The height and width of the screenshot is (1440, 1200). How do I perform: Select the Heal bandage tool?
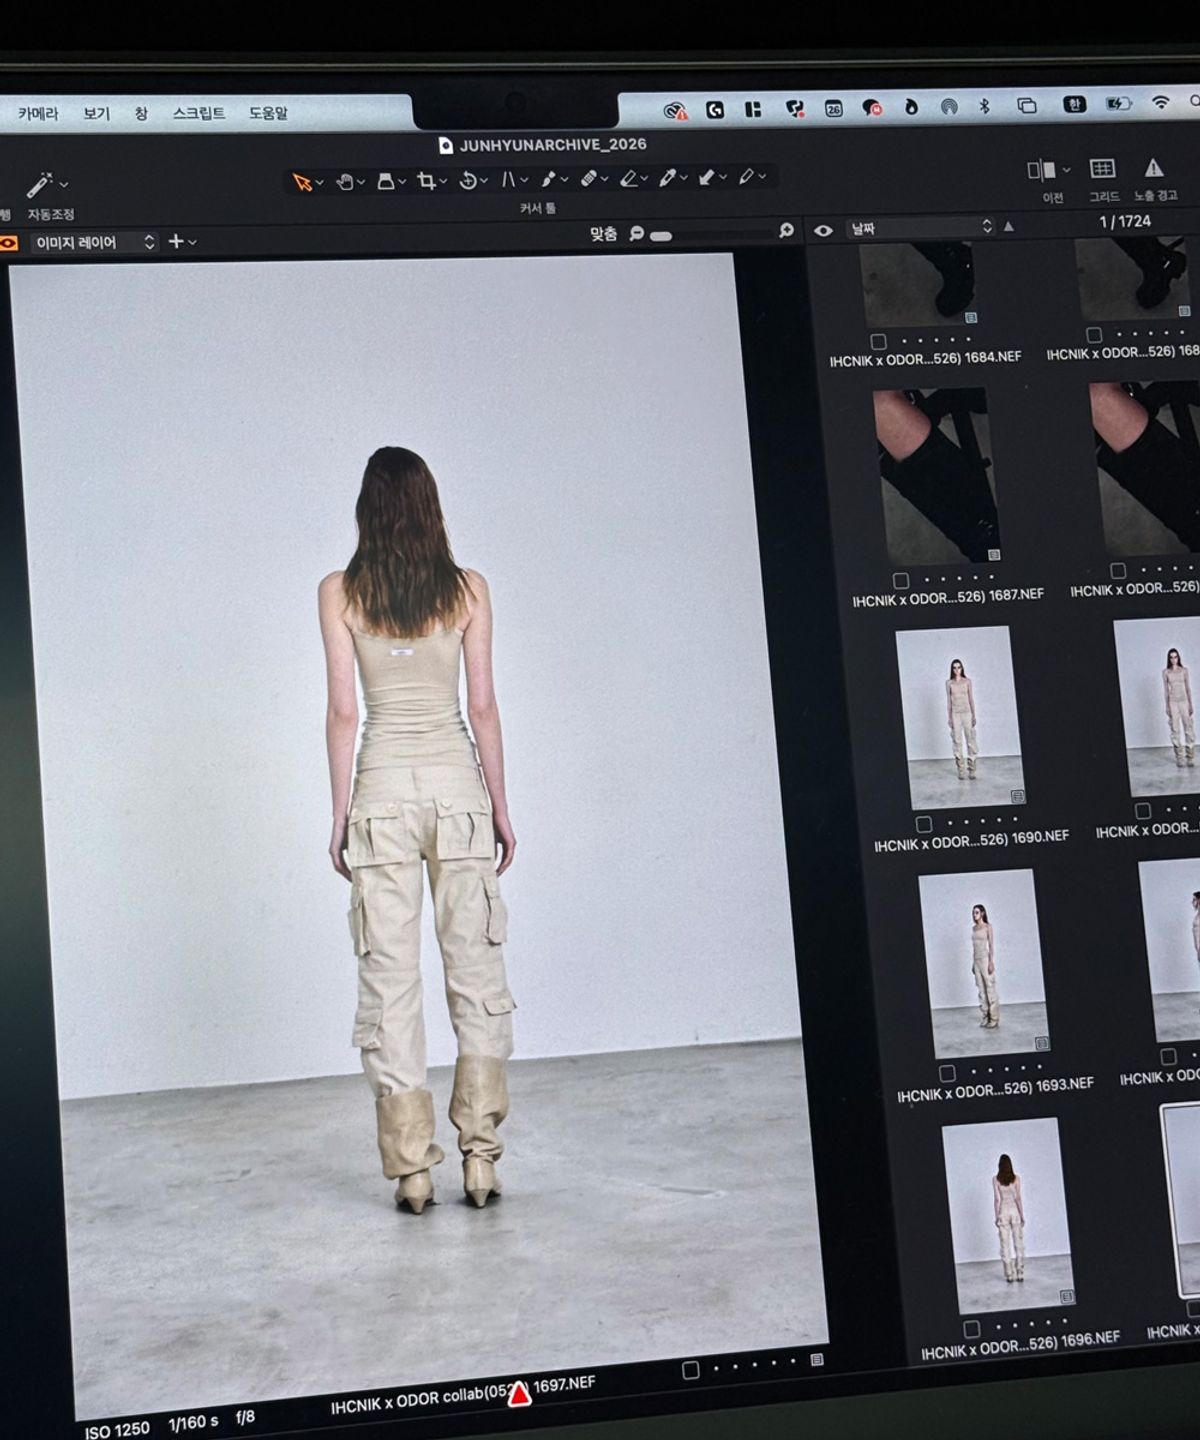click(x=589, y=178)
